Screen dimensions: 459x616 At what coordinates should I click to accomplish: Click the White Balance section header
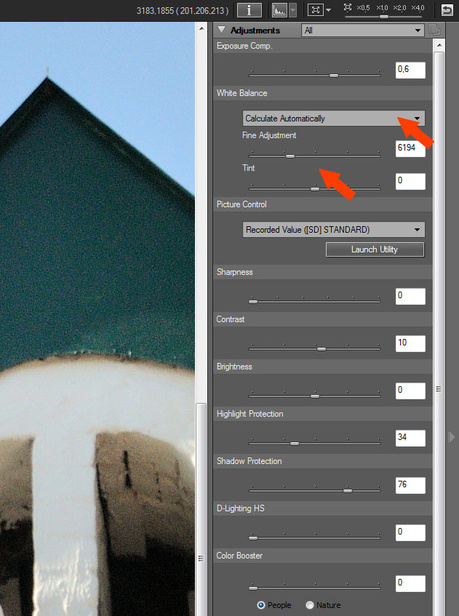(x=323, y=93)
